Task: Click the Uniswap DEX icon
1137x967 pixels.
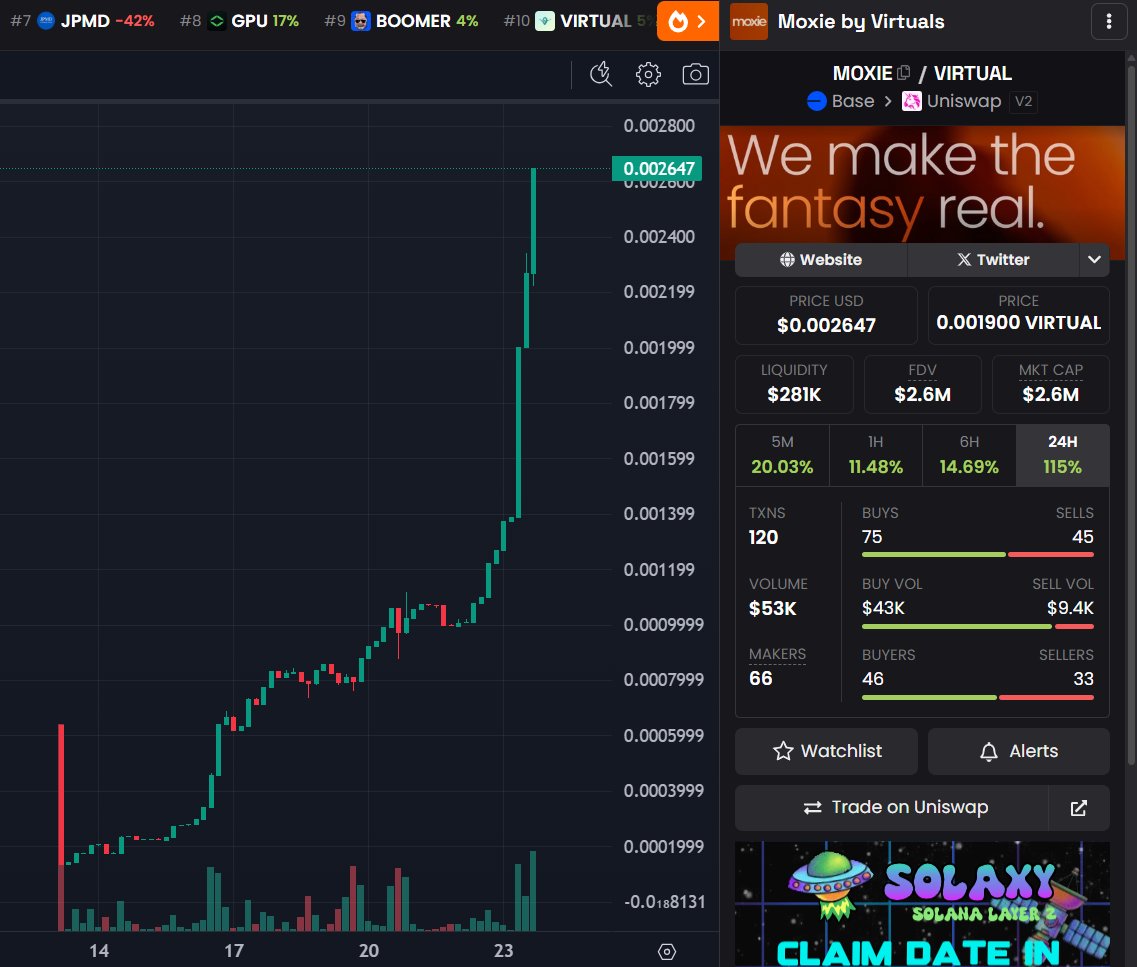Action: point(911,101)
